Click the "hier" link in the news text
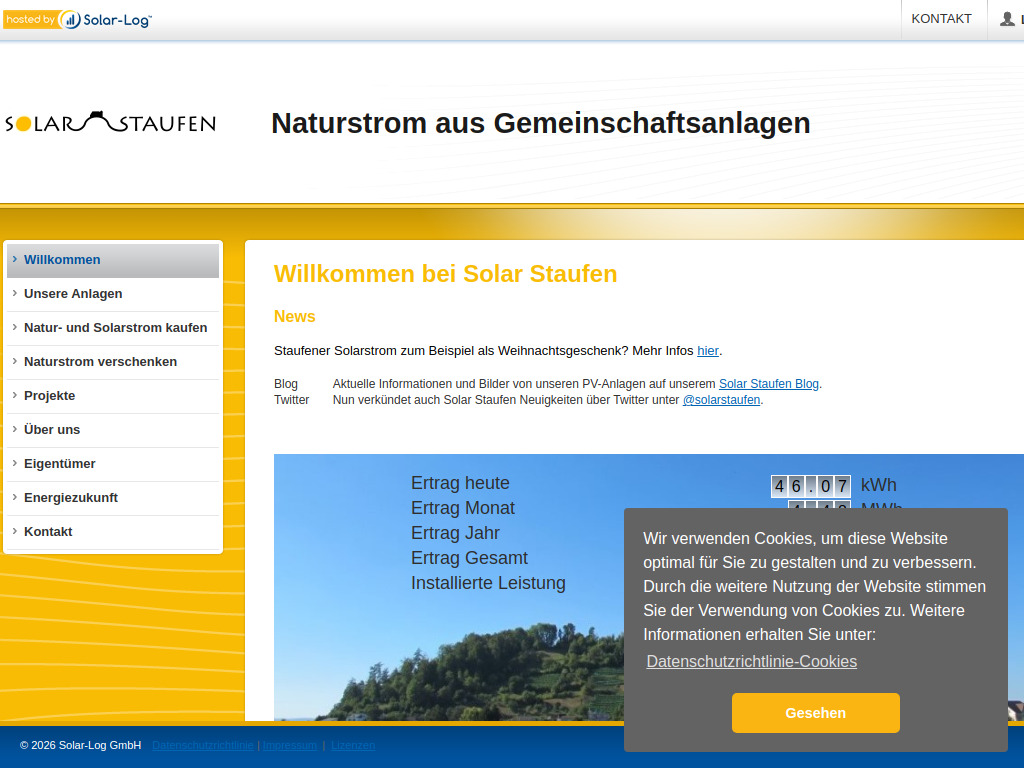This screenshot has height=768, width=1024. tap(707, 350)
